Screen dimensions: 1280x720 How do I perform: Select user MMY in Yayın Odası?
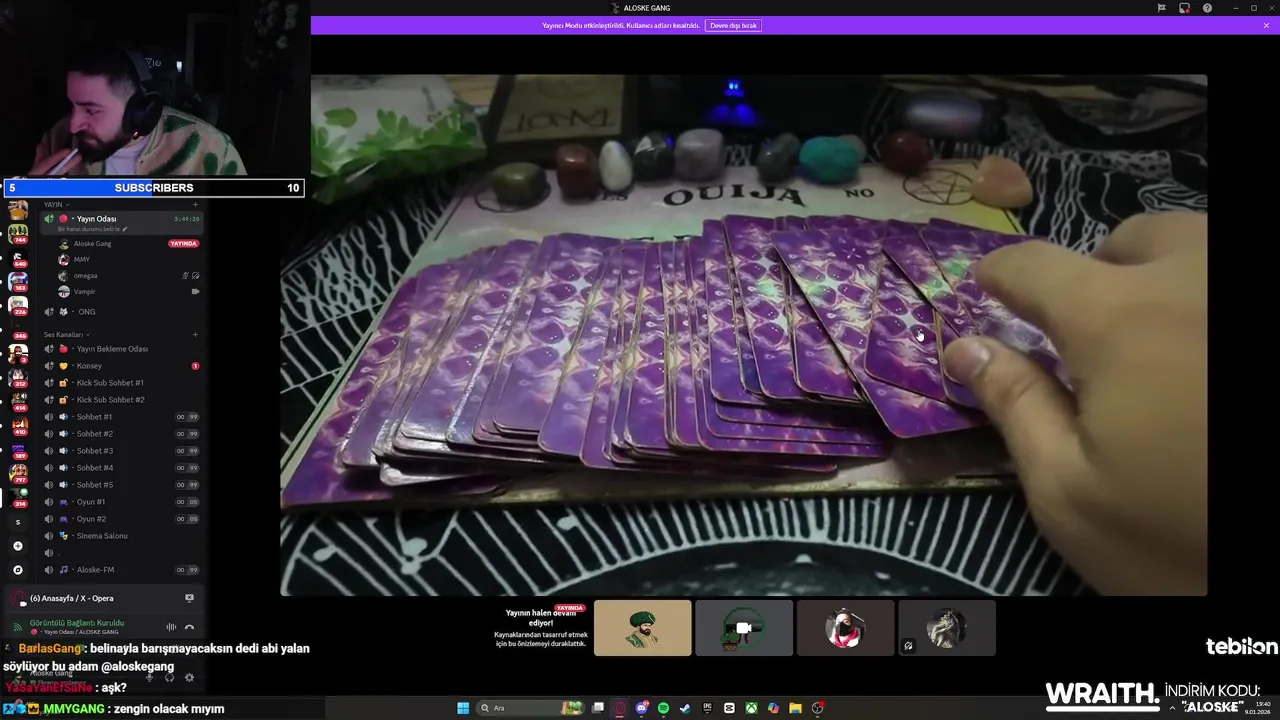coord(82,260)
